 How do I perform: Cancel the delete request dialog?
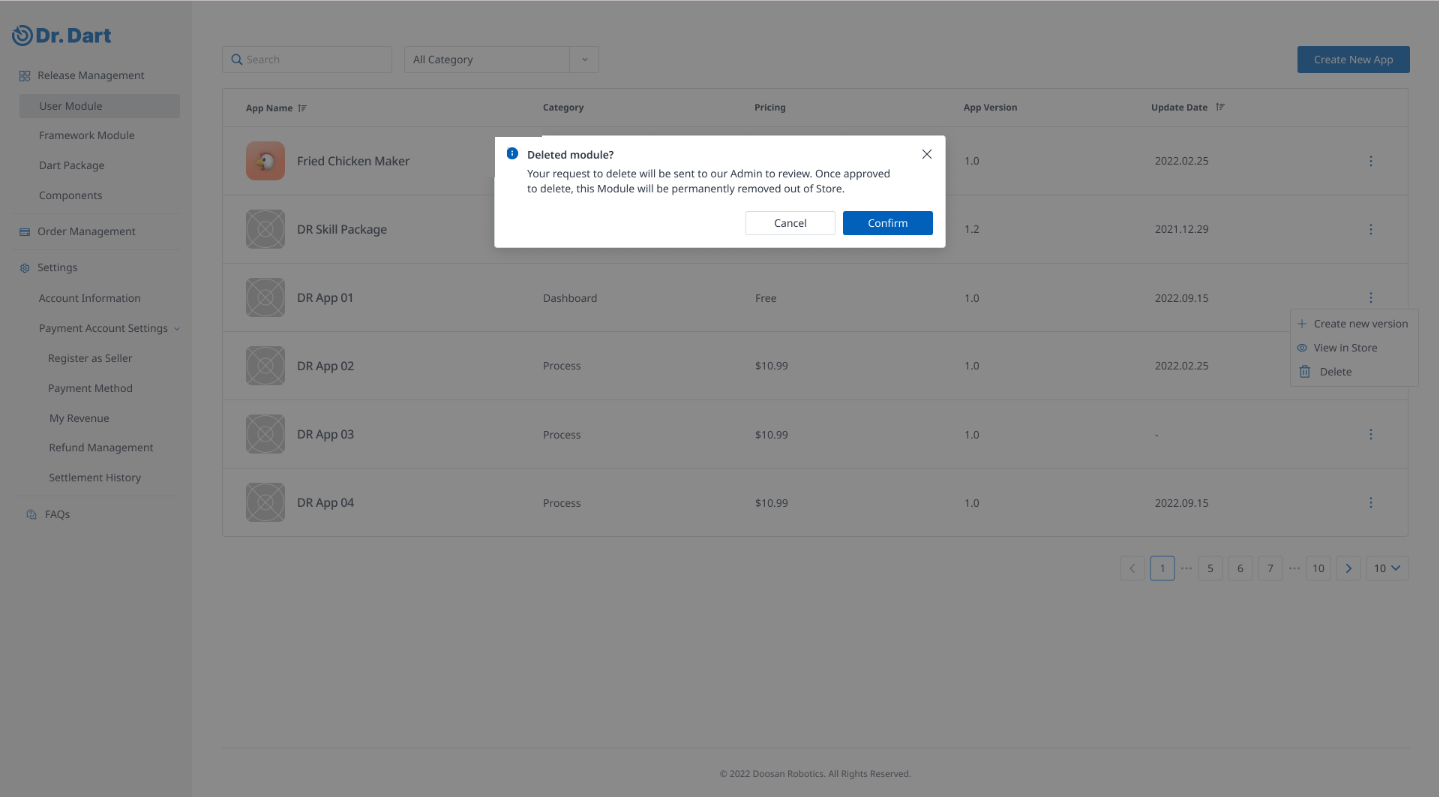[790, 223]
